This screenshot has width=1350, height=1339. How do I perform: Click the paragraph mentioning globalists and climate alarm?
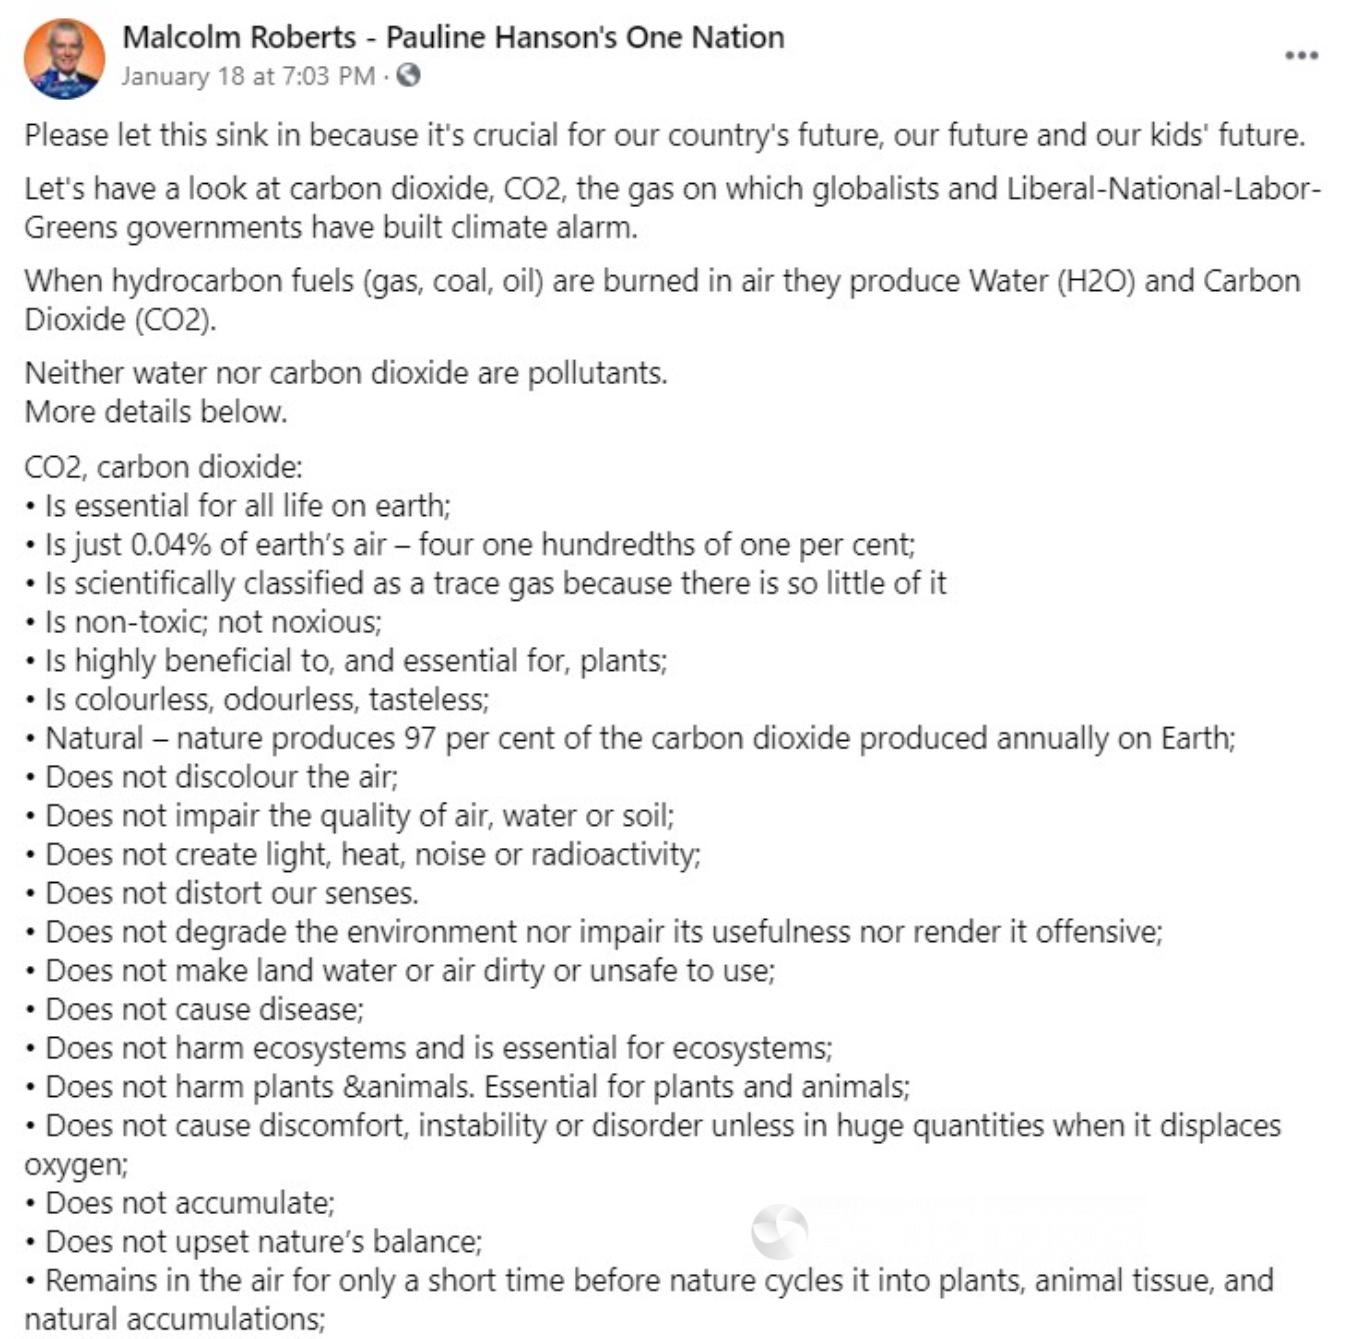672,208
